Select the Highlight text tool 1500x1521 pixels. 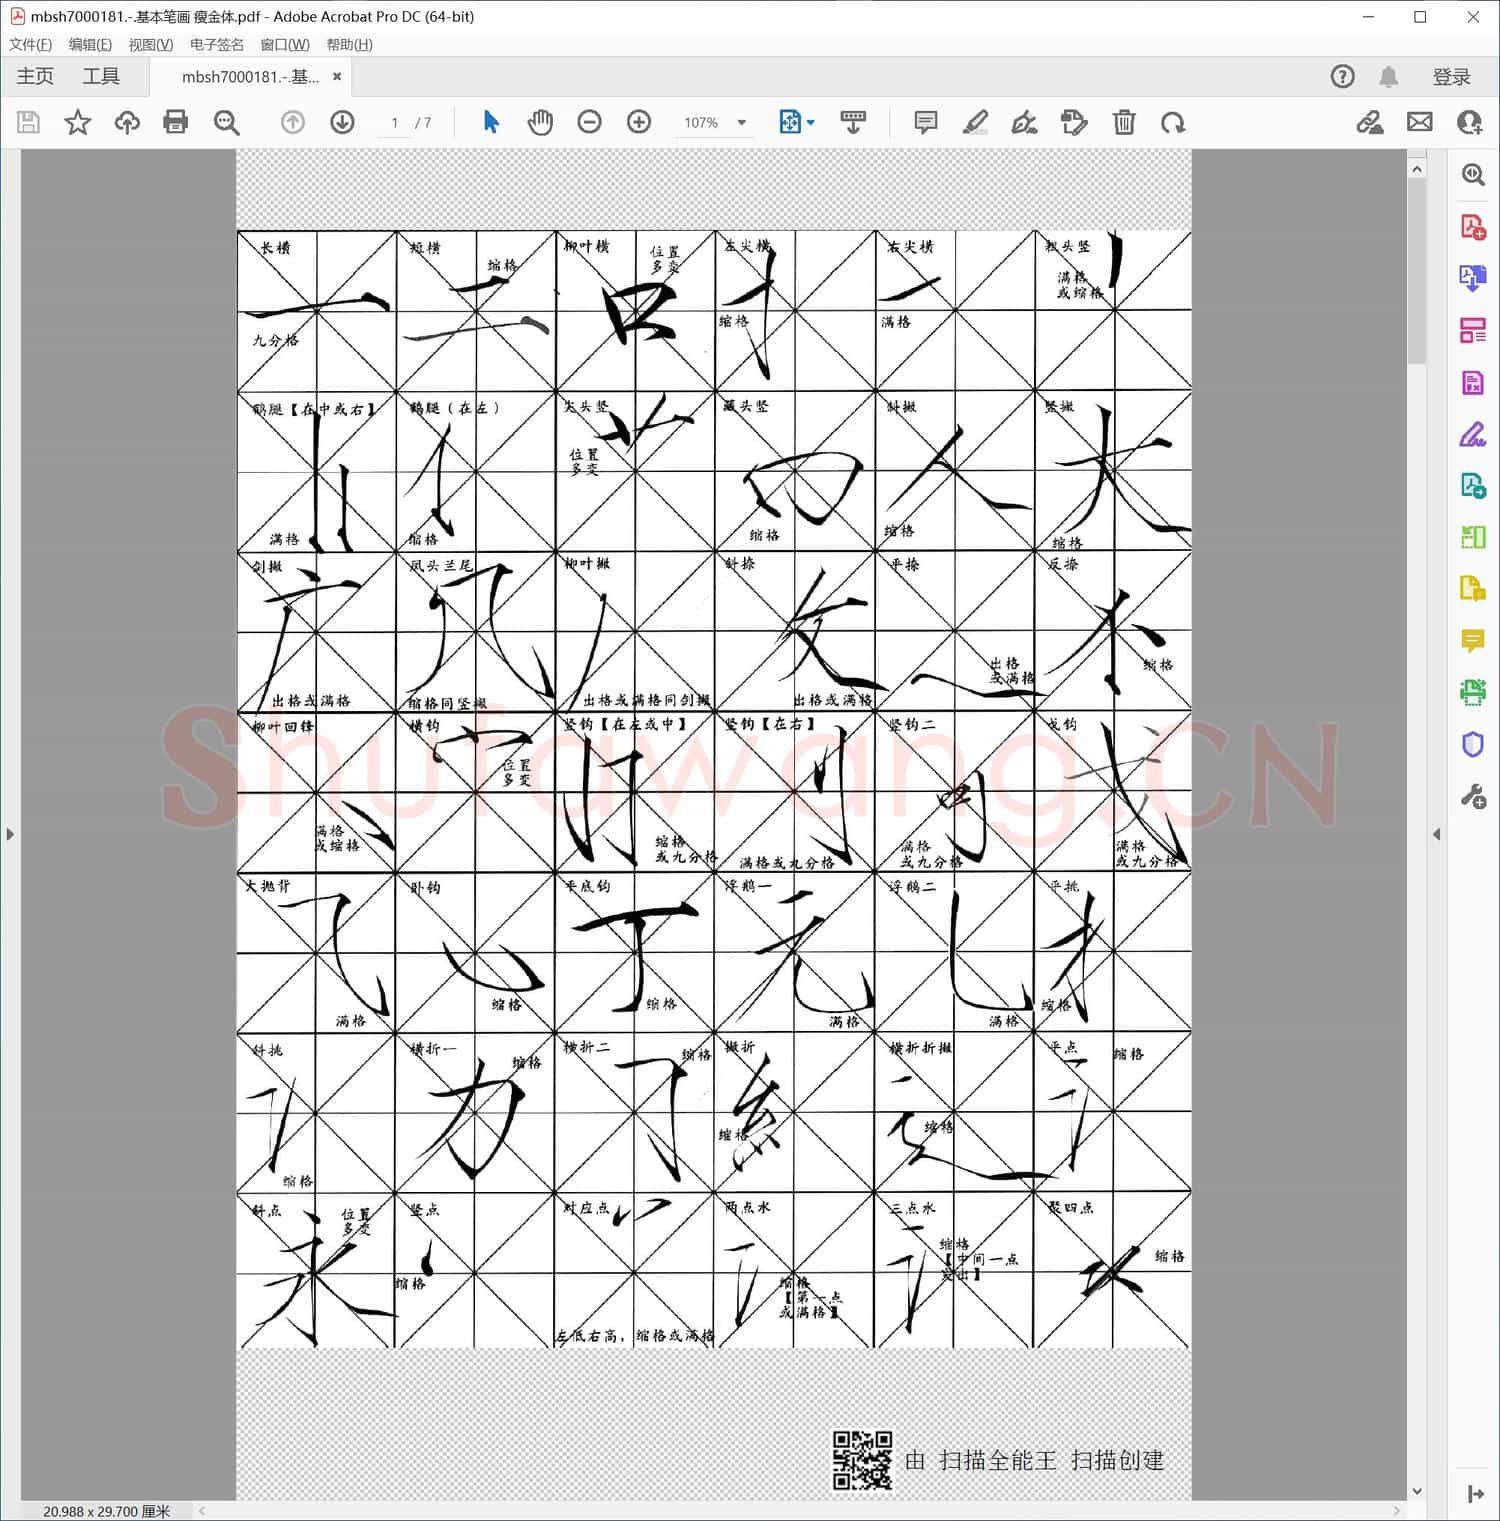(x=975, y=122)
